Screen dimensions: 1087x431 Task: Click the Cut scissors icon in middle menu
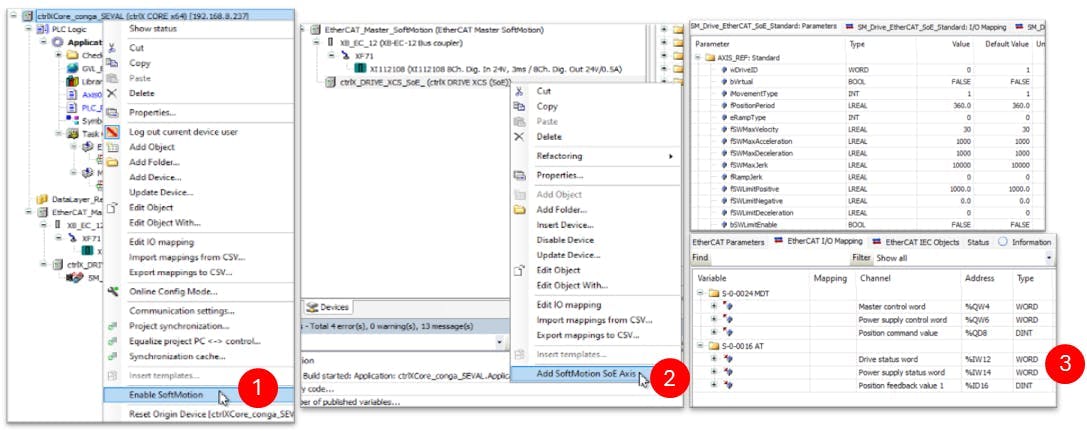pos(519,91)
